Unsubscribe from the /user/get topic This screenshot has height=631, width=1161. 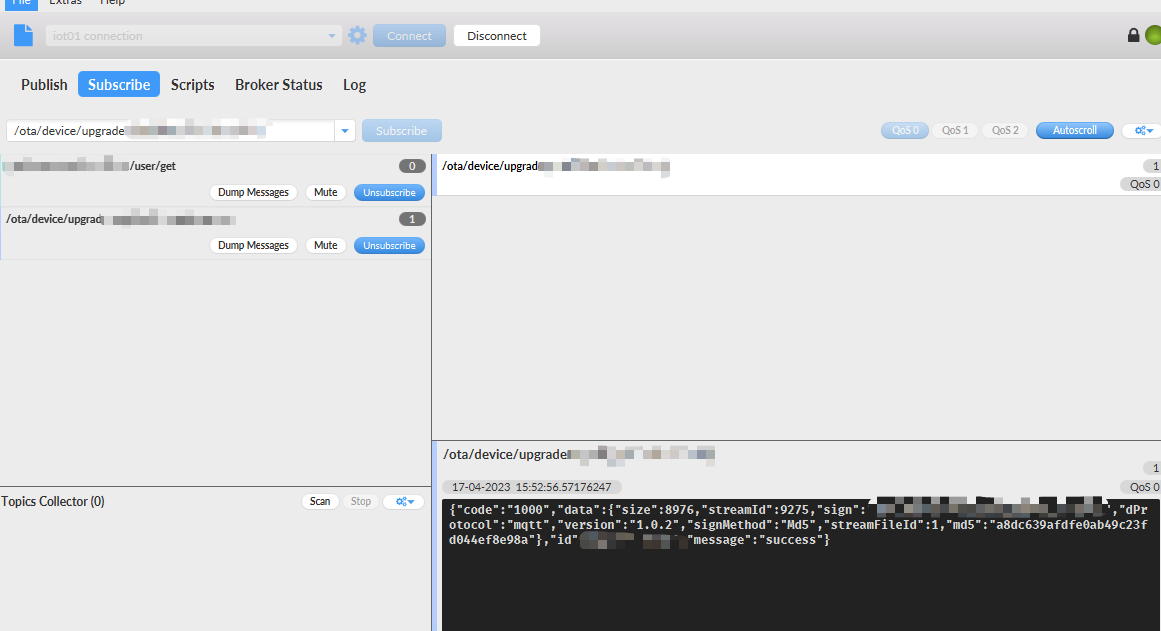[x=389, y=193]
